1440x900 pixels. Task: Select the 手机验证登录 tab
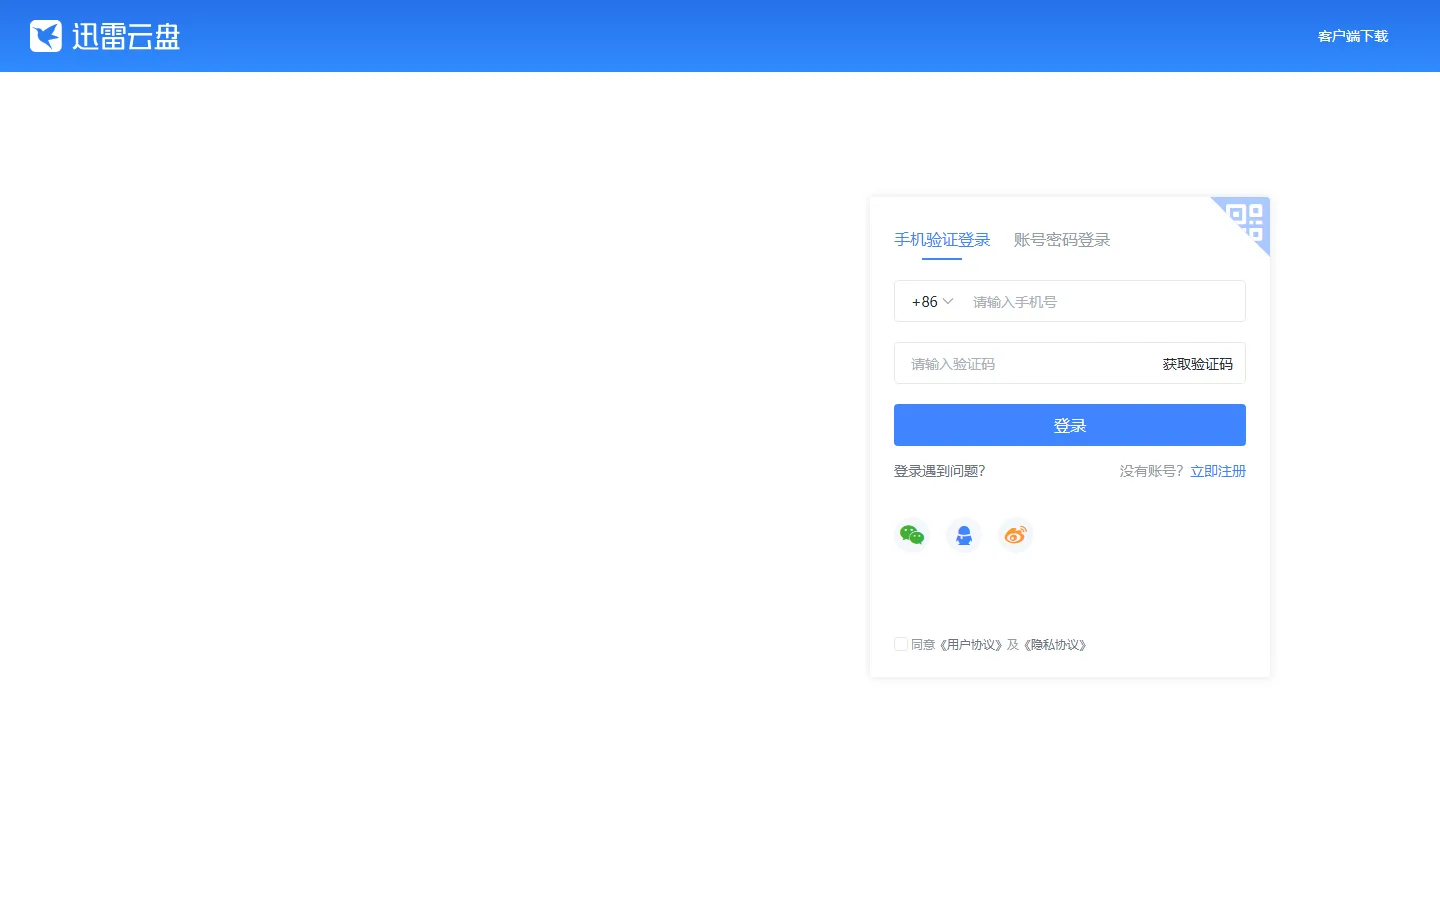click(942, 240)
